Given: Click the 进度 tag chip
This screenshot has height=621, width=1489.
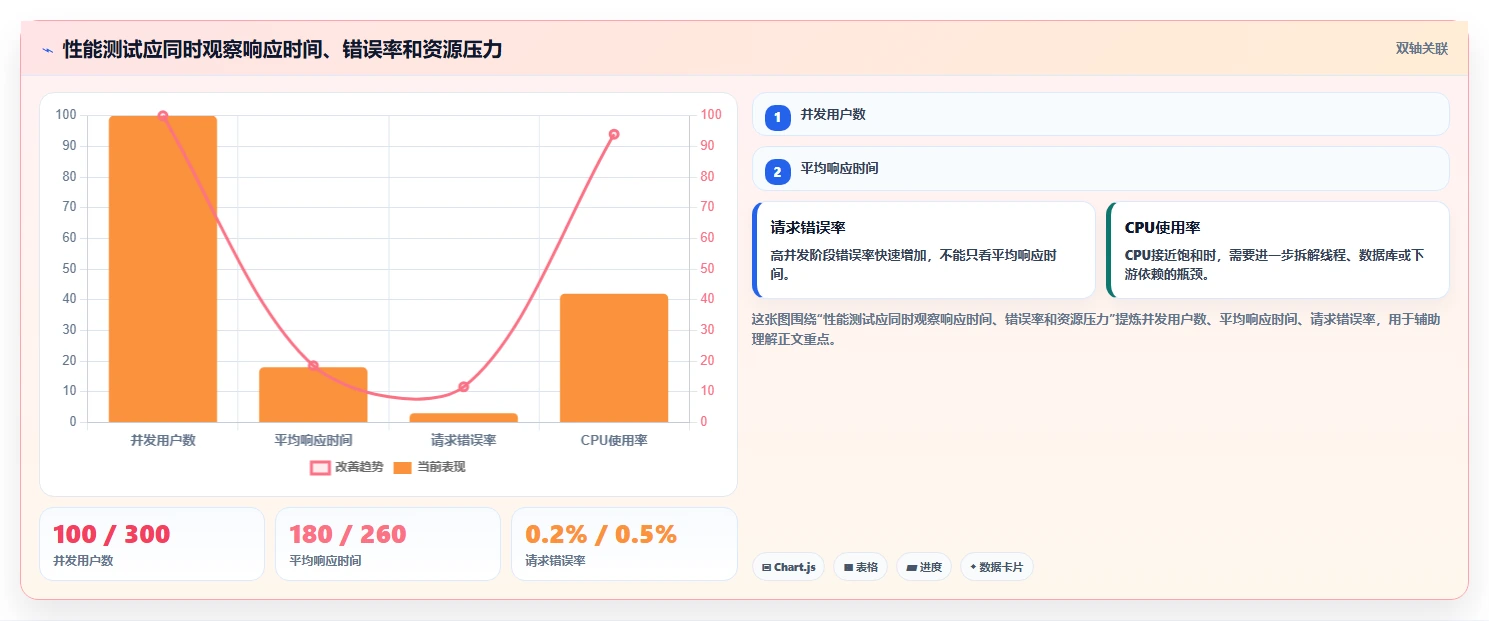Looking at the screenshot, I should (x=924, y=567).
